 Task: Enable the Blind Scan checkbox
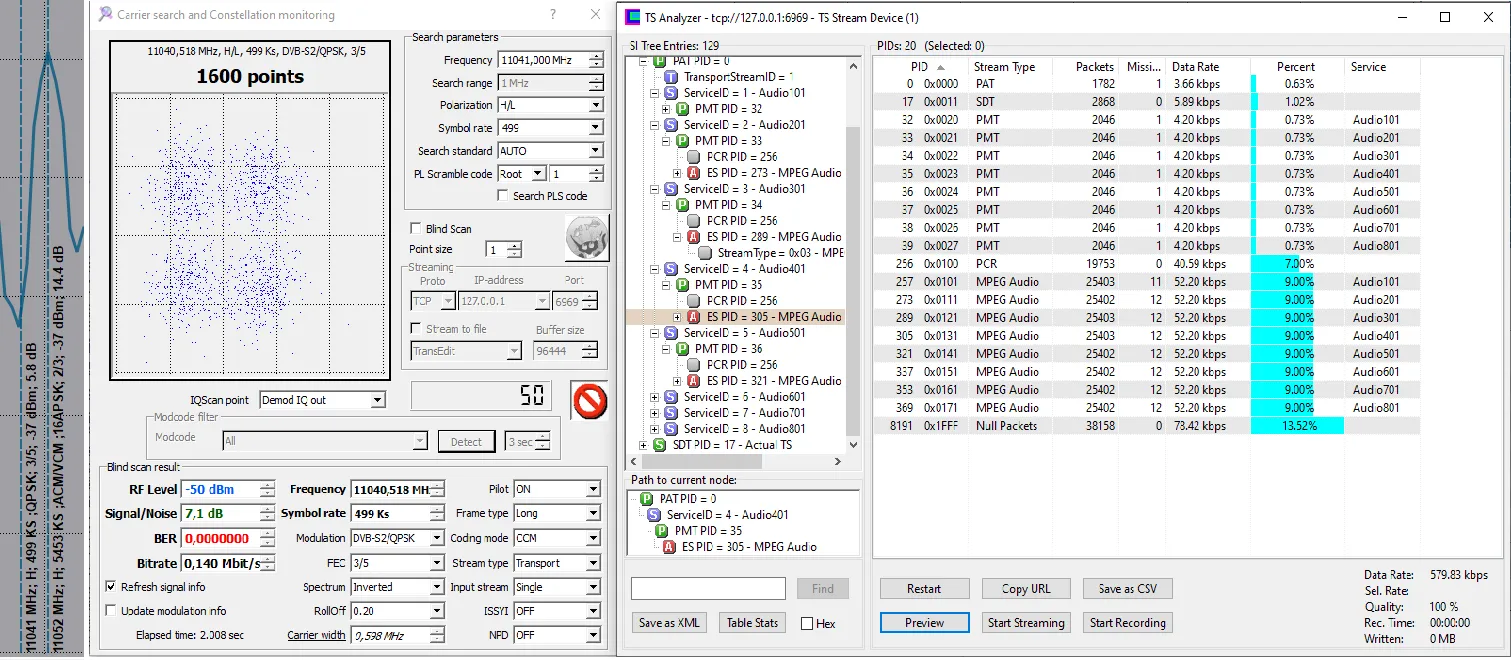coord(416,229)
